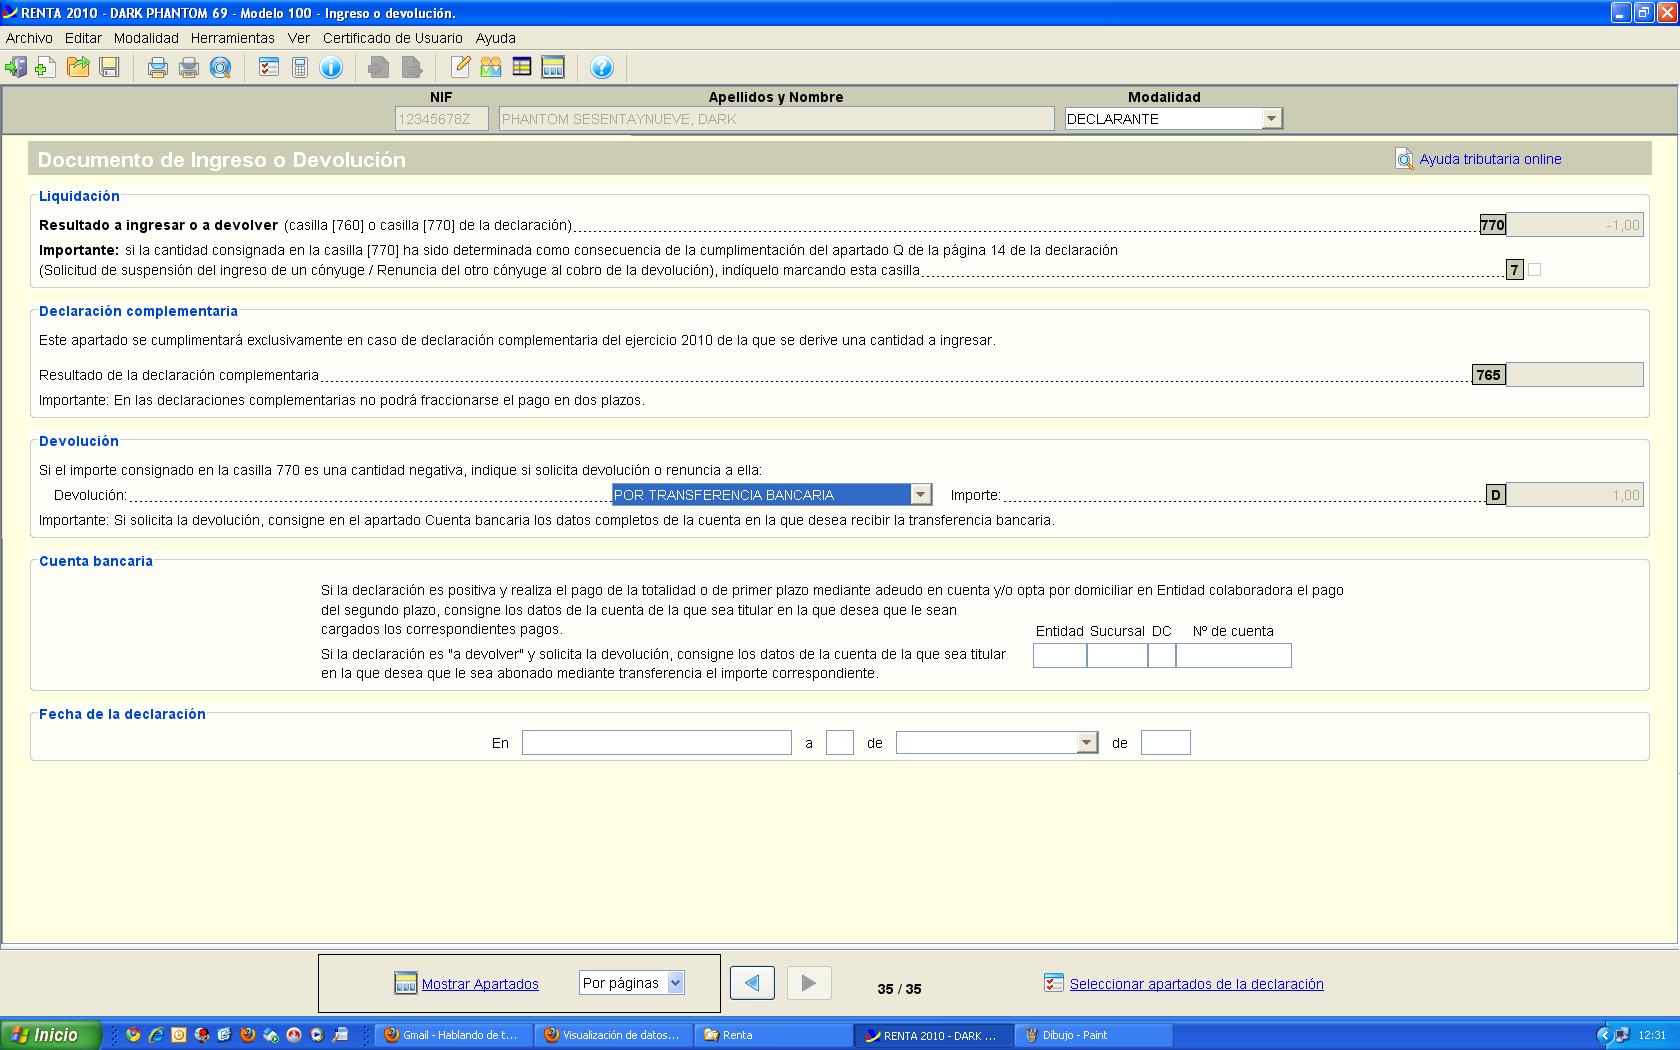
Task: Click the Nº de cuenta field
Action: (1233, 655)
